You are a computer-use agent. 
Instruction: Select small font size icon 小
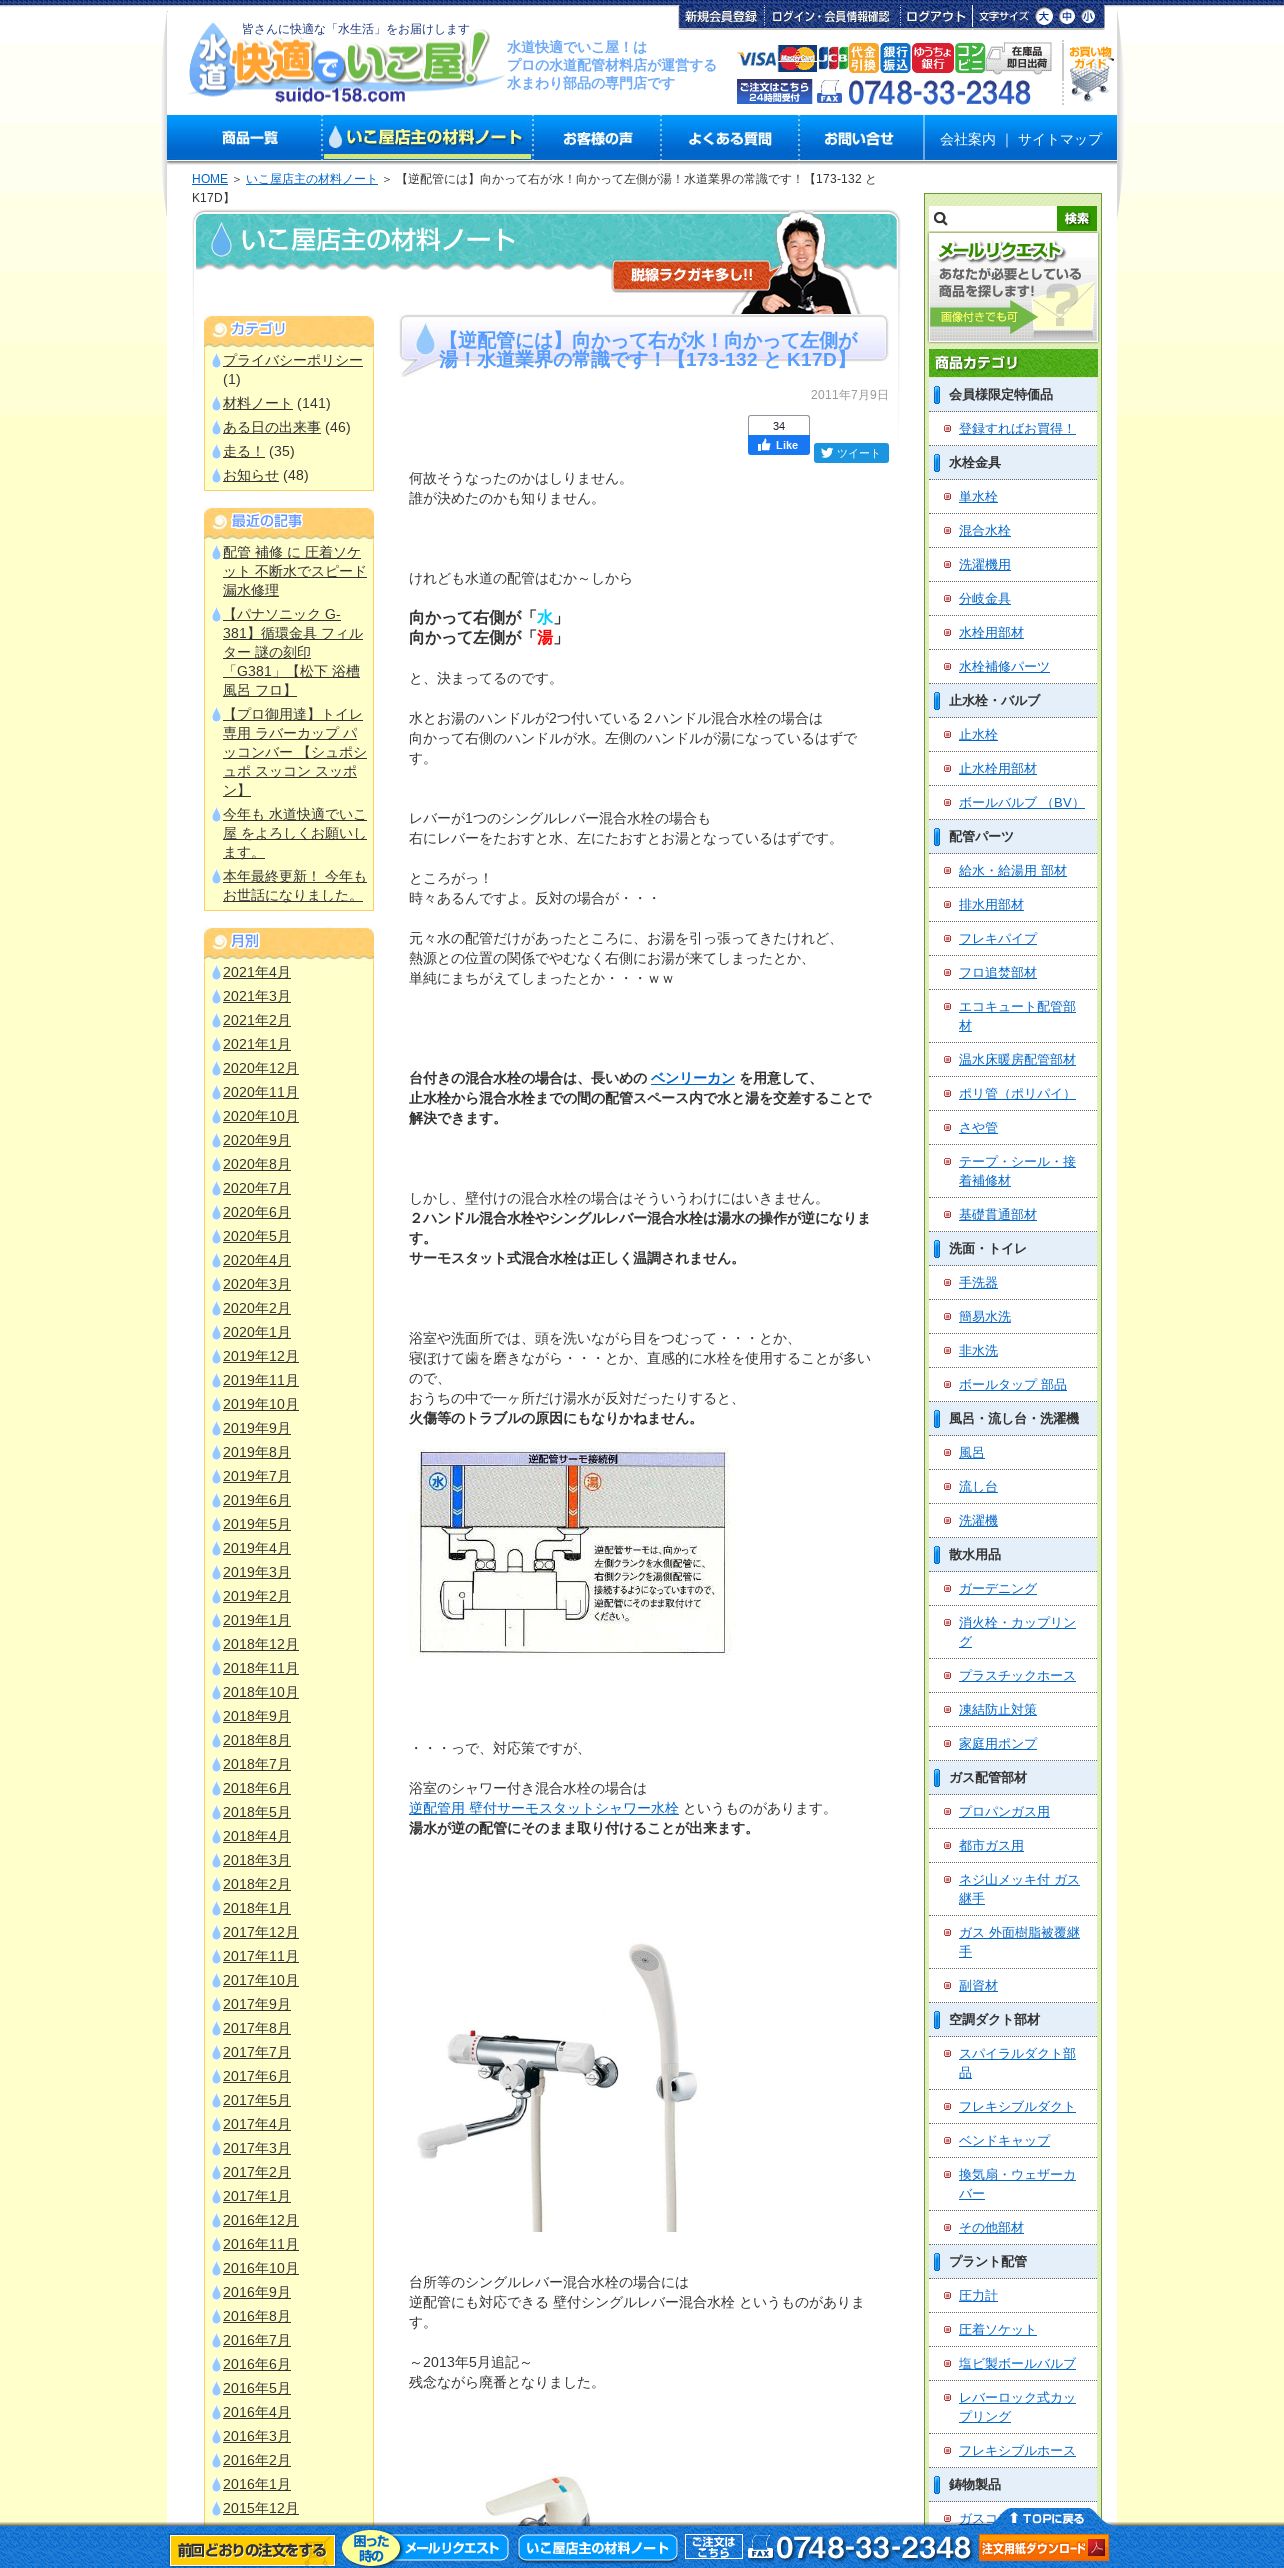pos(1089,16)
